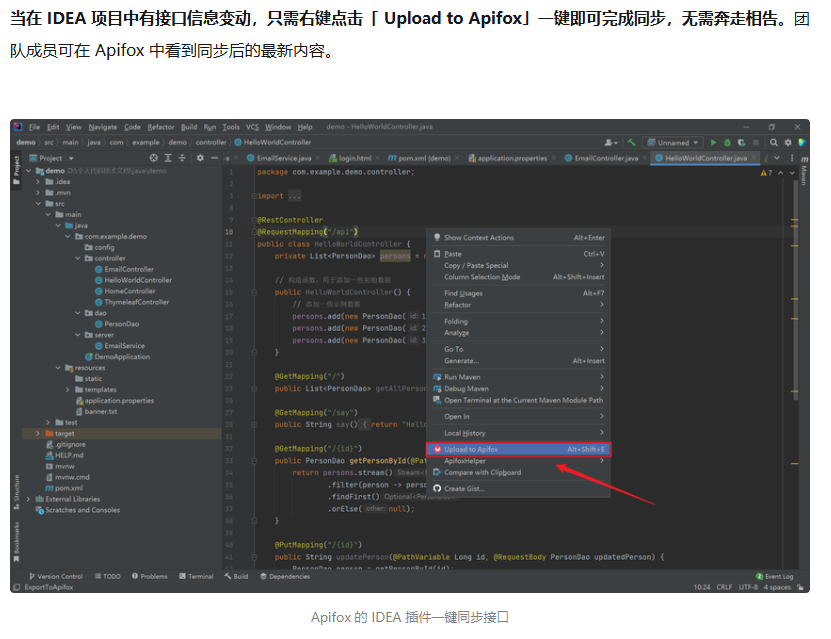The image size is (831, 639).
Task: Click the UTF-8 encoding status item
Action: pyautogui.click(x=748, y=587)
